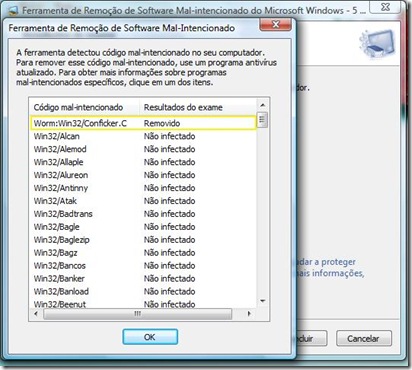412x370 pixels.
Task: Close the malware results dialog
Action: [x=275, y=25]
